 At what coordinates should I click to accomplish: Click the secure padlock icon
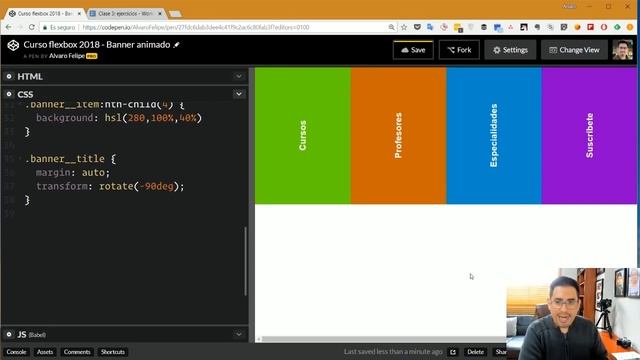(45, 27)
